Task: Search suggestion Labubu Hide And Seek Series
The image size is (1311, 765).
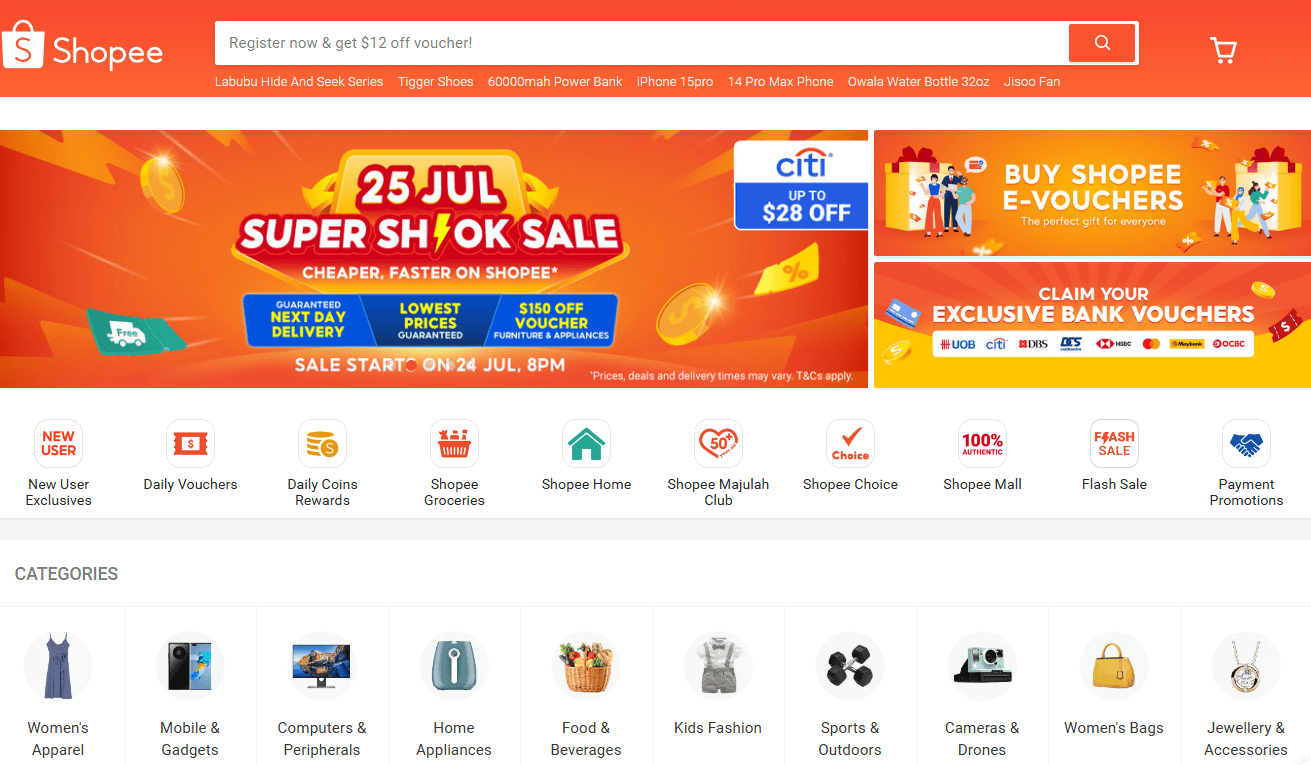Action: 299,82
